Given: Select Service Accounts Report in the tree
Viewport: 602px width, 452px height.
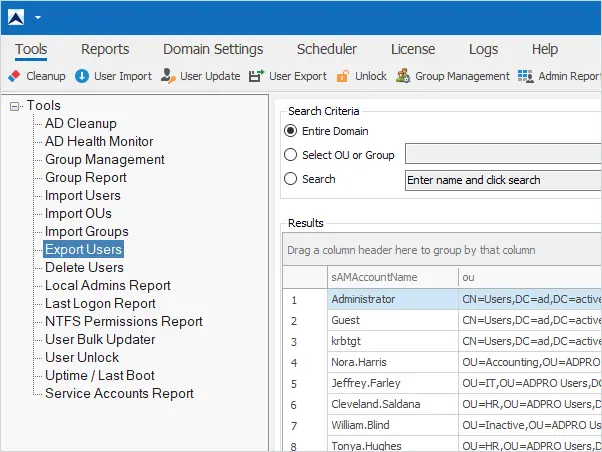Looking at the screenshot, I should point(119,393).
